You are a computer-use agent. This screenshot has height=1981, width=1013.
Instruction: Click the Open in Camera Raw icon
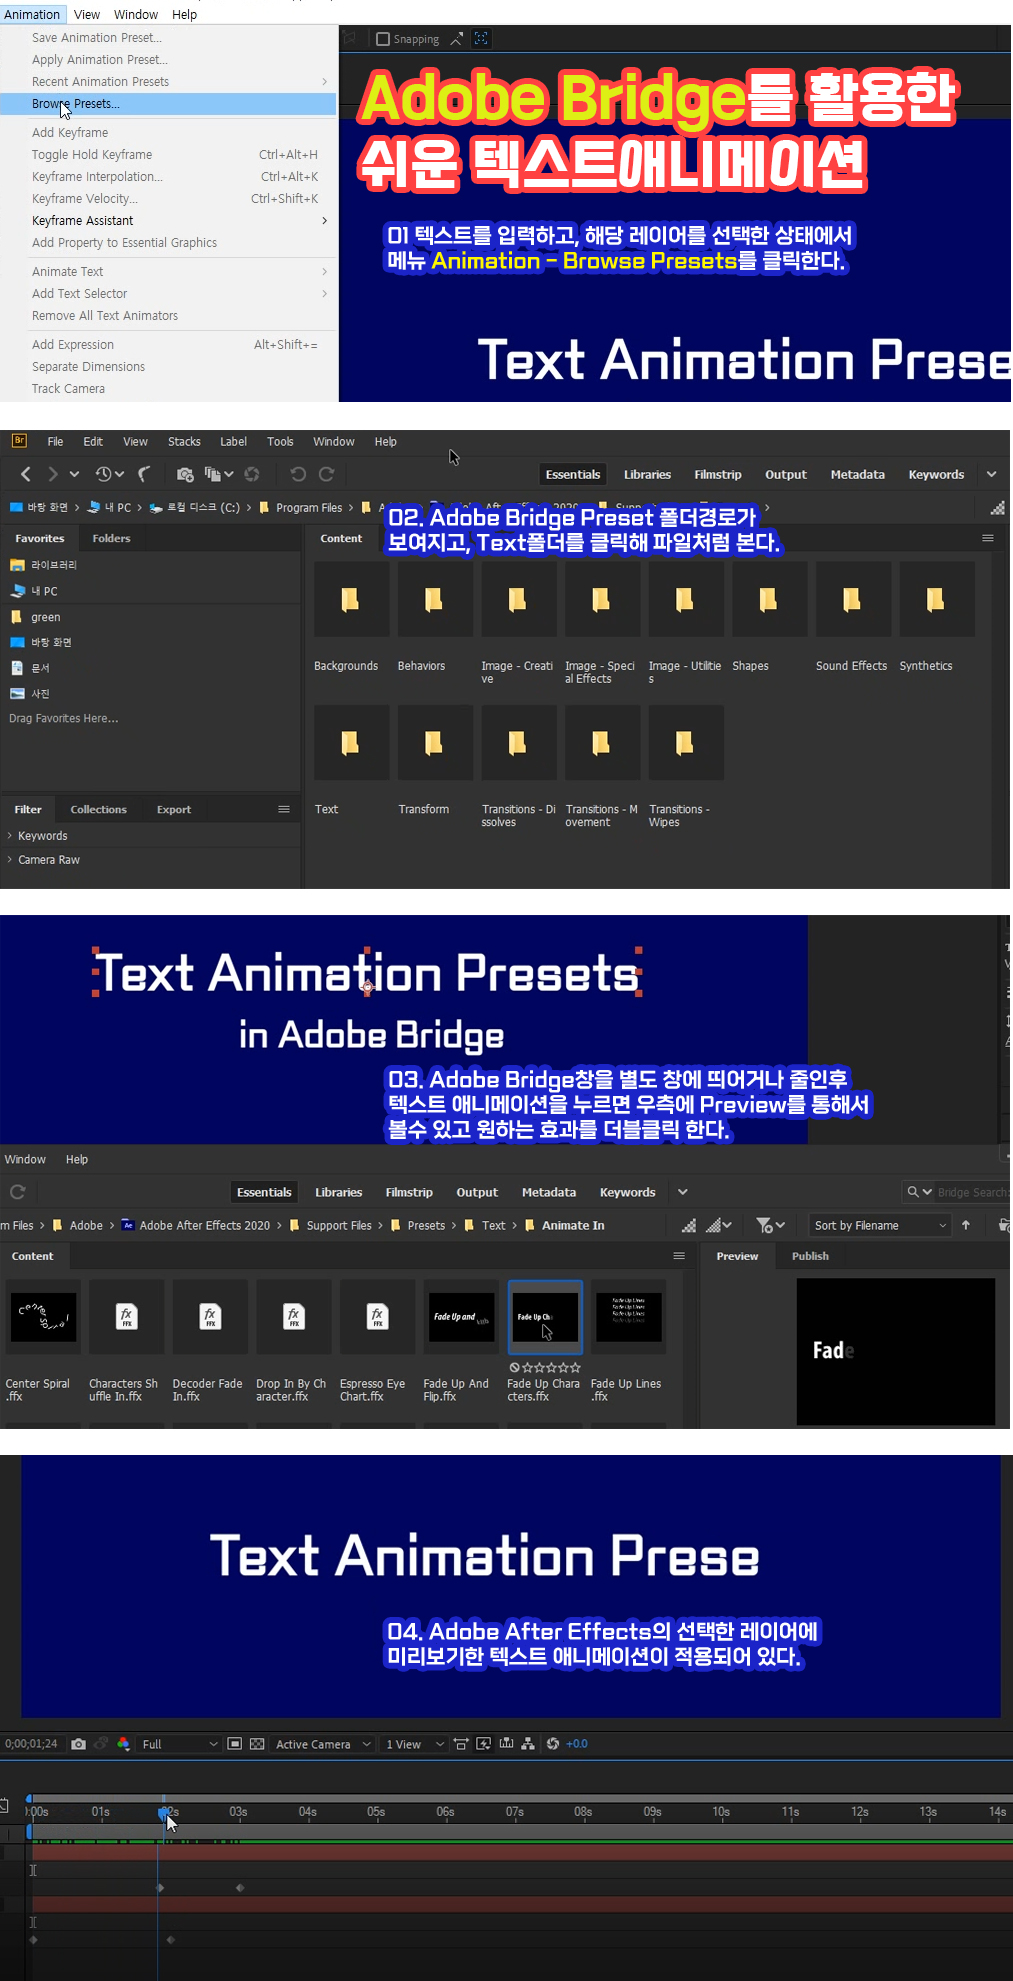coord(252,474)
